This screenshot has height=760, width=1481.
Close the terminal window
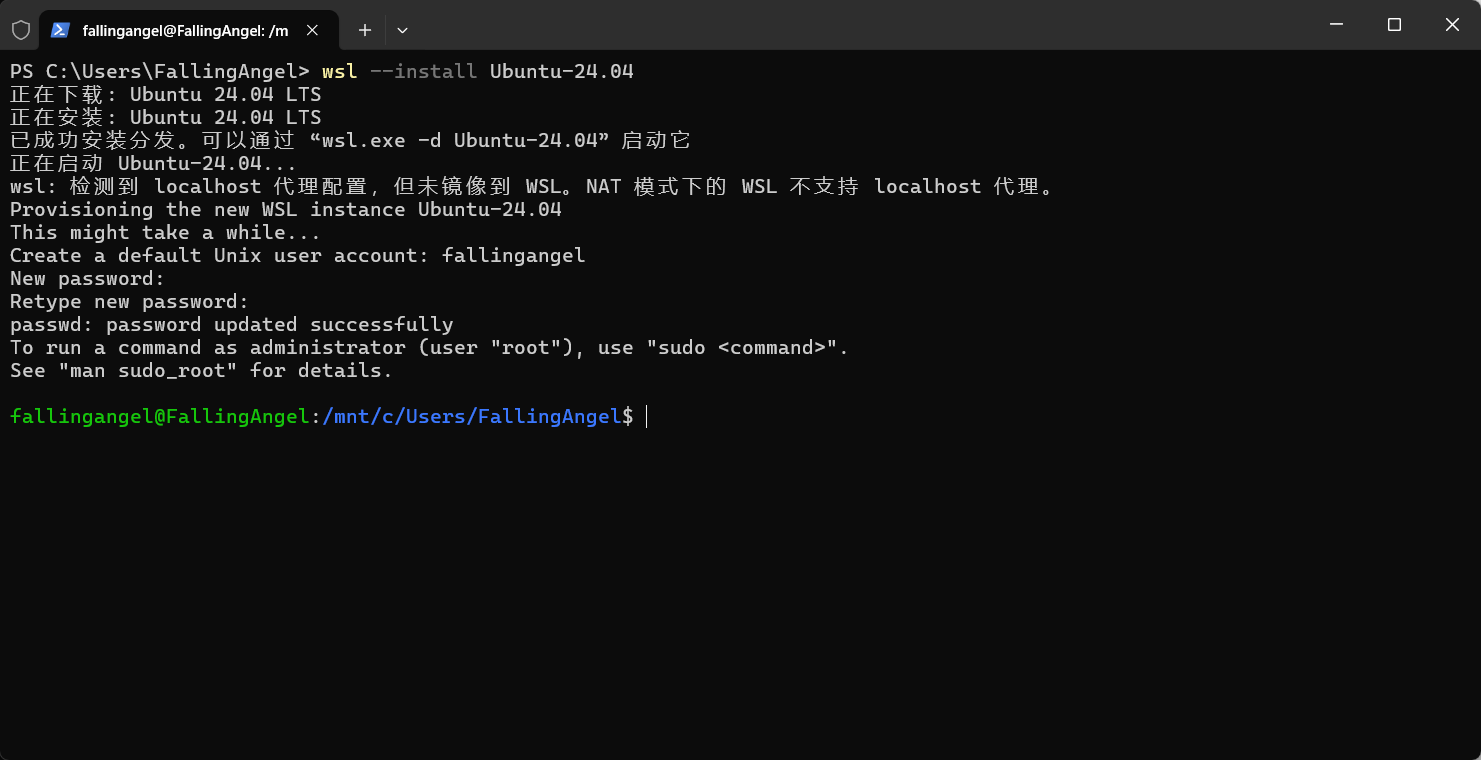1452,25
